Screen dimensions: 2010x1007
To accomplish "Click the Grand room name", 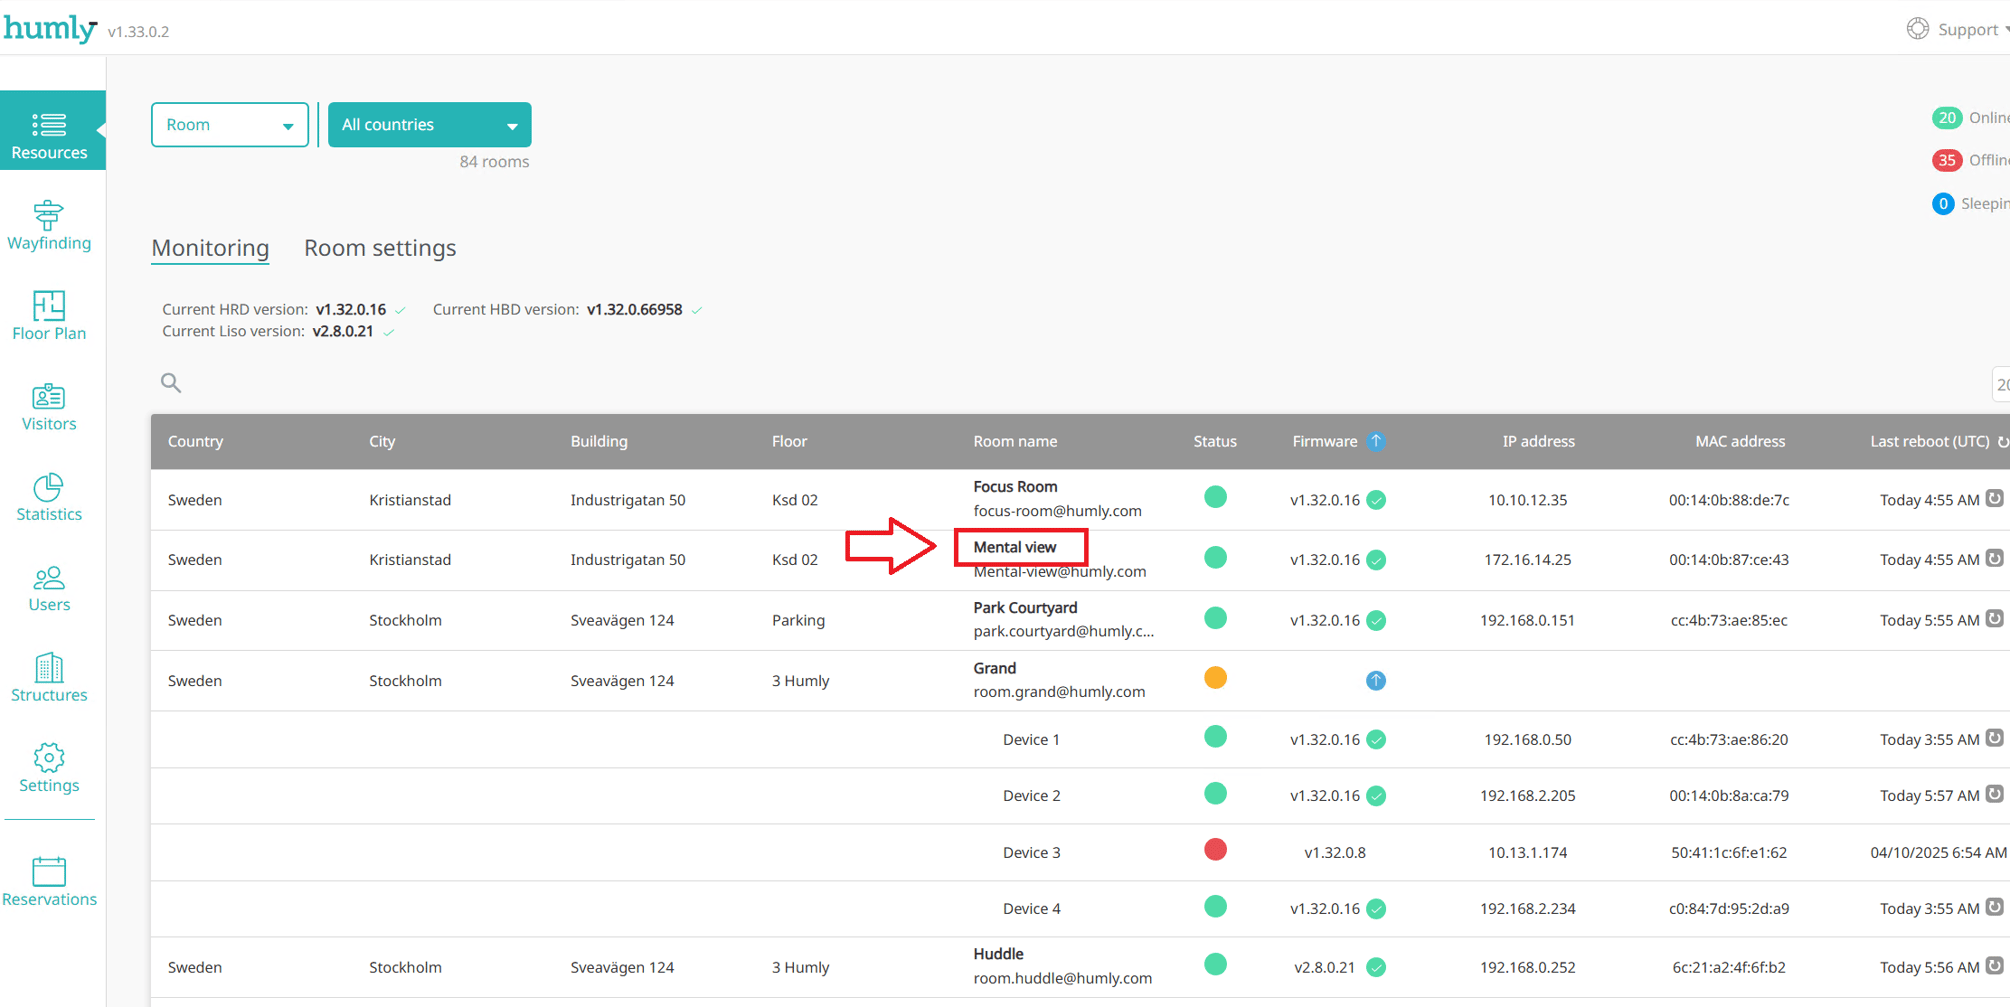I will [x=995, y=668].
